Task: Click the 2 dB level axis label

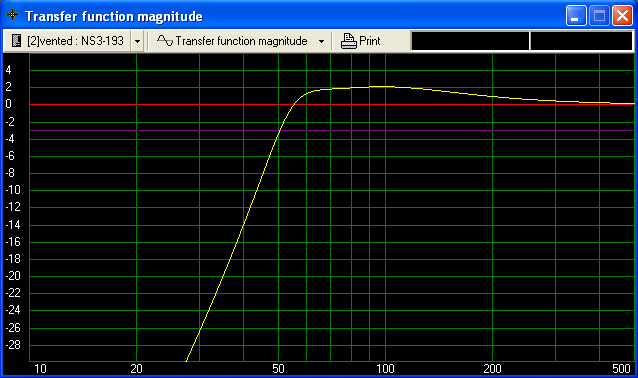Action: pos(8,87)
